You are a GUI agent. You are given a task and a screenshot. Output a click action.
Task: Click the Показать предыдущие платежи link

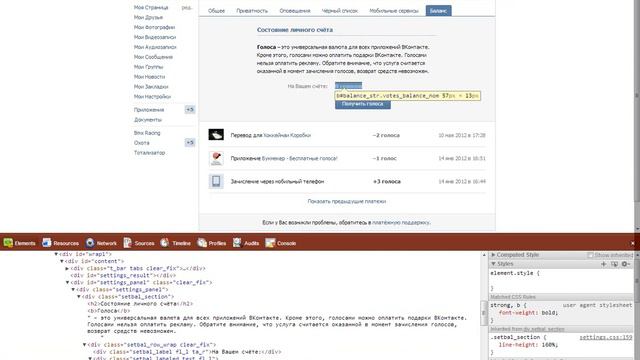347,201
